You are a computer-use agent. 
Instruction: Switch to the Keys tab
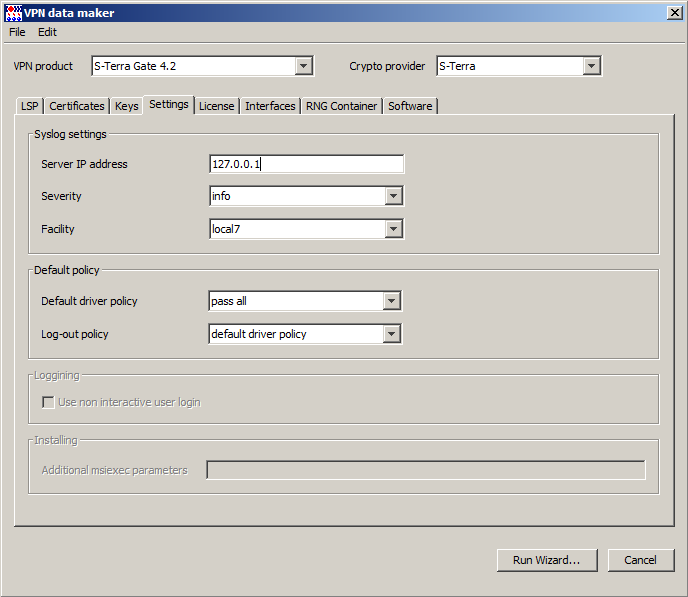click(x=126, y=106)
